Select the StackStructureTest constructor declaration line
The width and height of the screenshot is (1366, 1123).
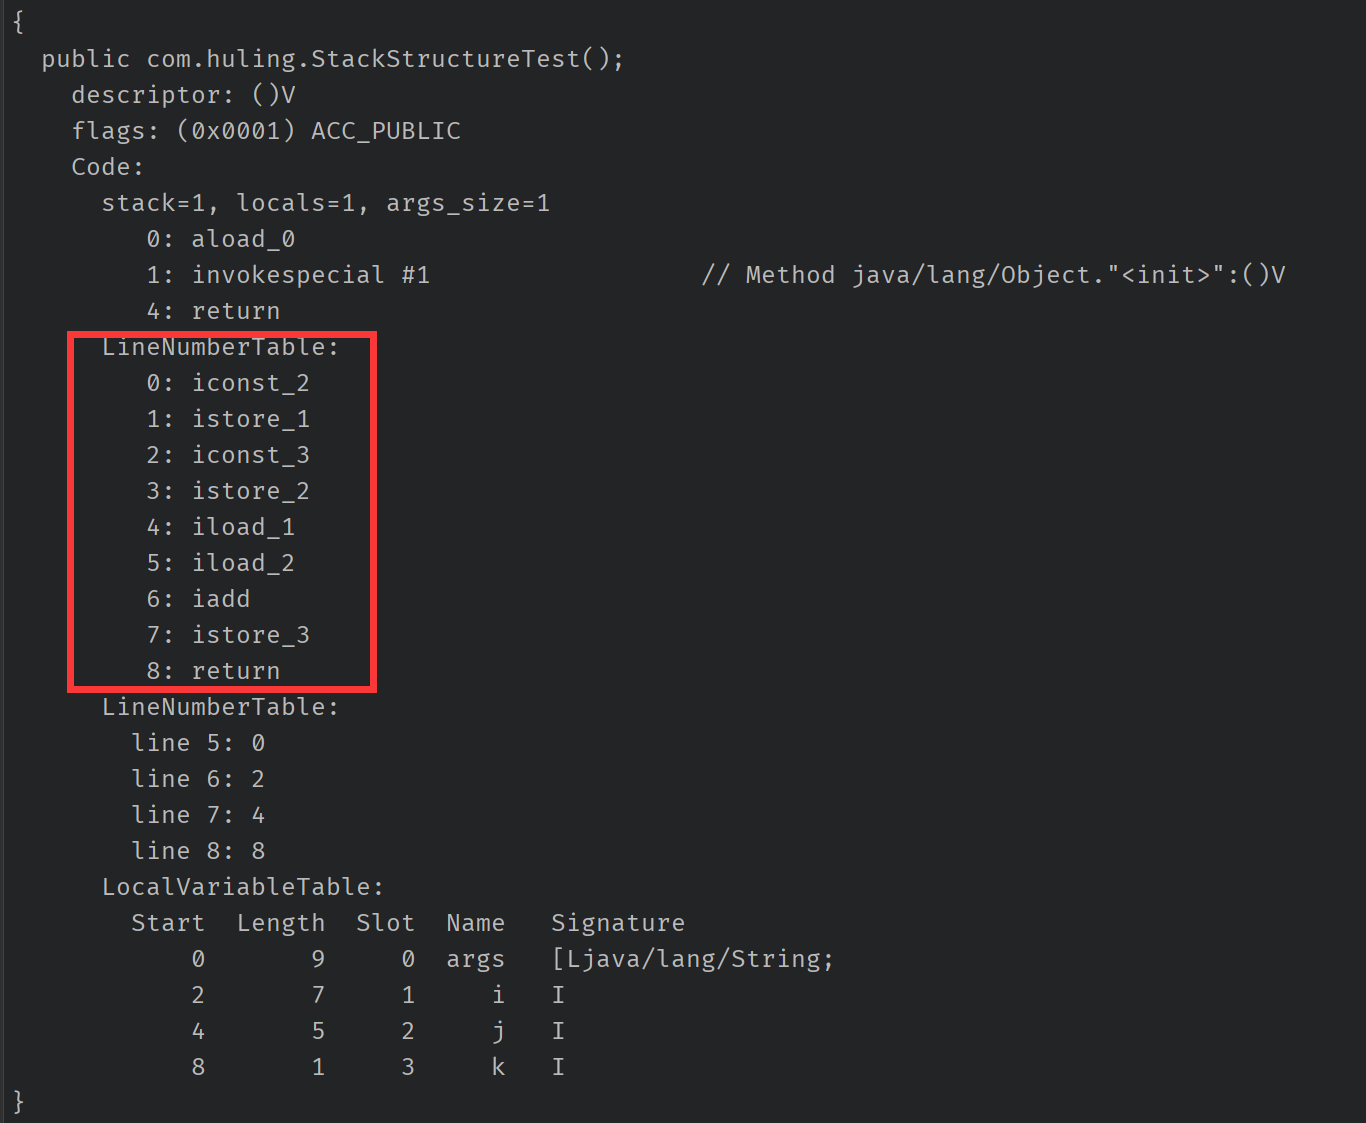pos(333,59)
